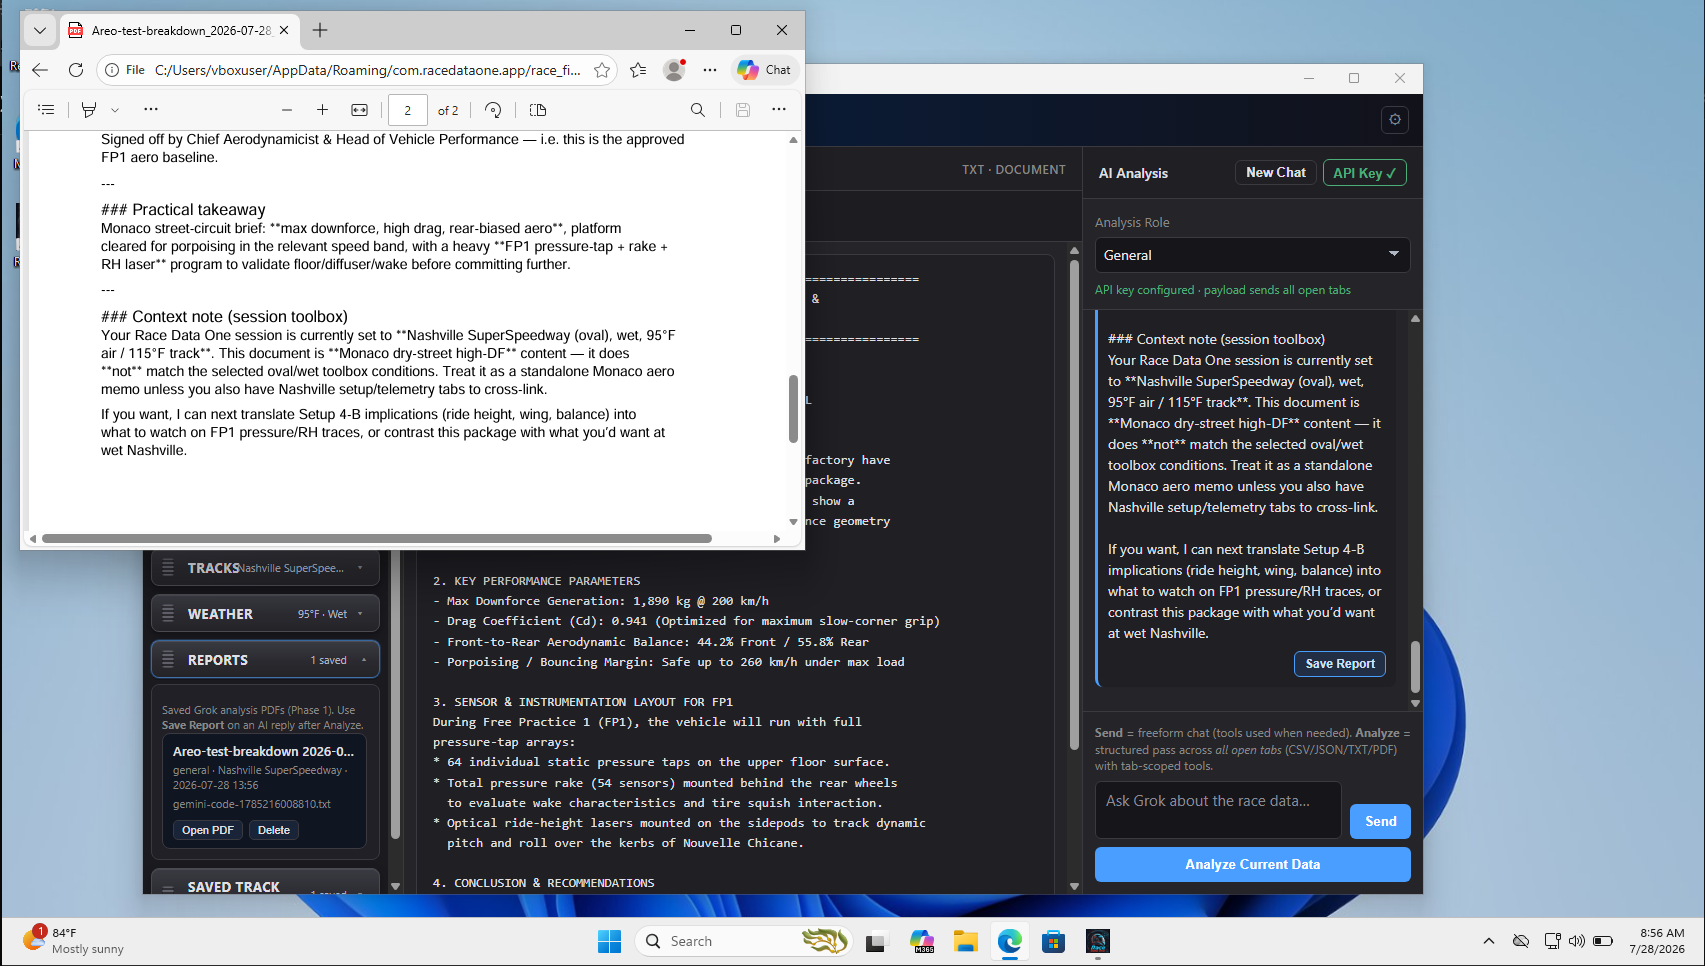The height and width of the screenshot is (966, 1705).
Task: Start a New Chat in AI Analysis
Action: [1276, 173]
